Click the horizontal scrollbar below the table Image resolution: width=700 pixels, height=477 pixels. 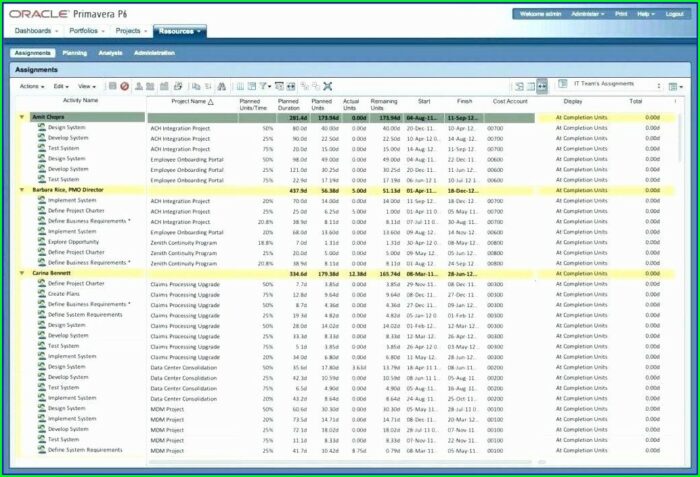(x=340, y=462)
